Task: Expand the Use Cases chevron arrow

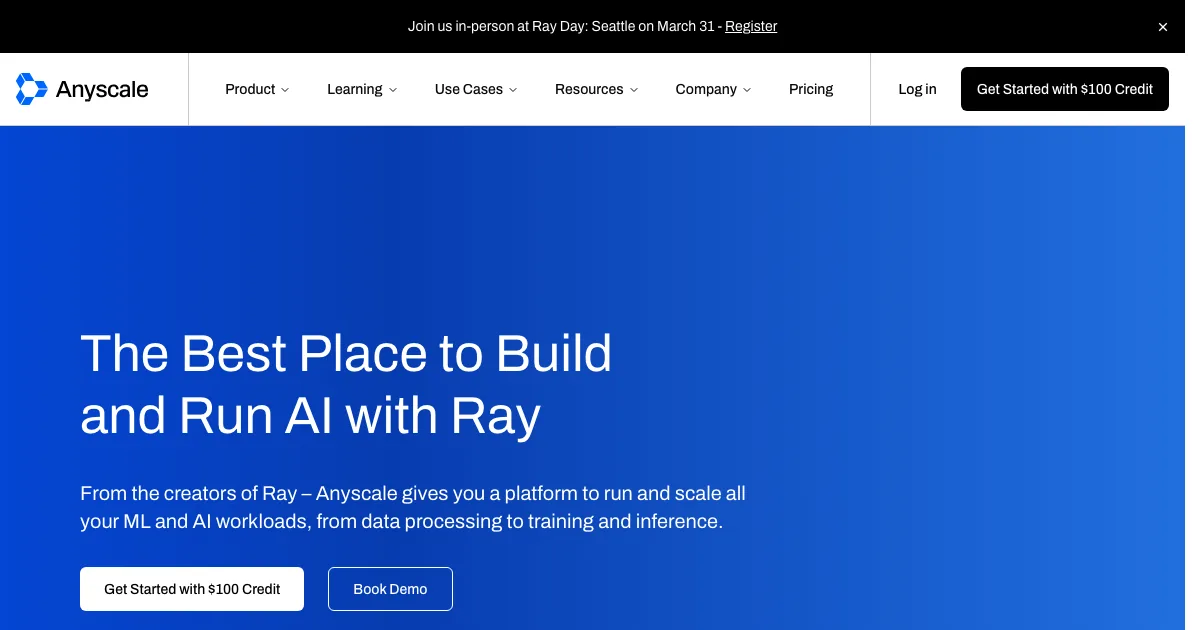Action: (x=513, y=90)
